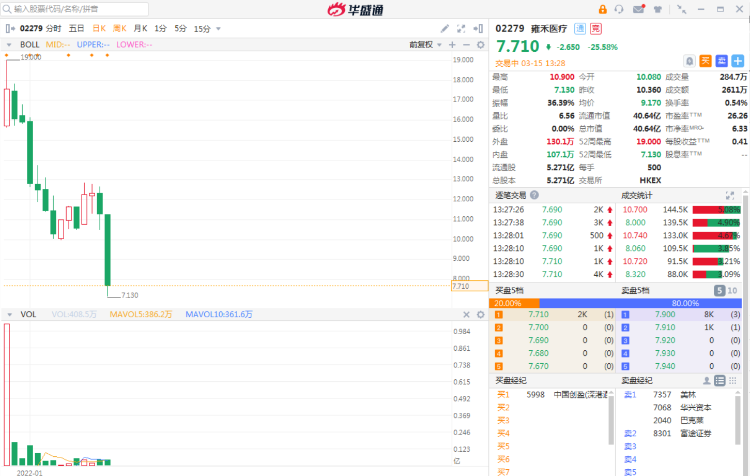Open BOLL indicator settings gear
This screenshot has width=750, height=476.
click(x=480, y=45)
